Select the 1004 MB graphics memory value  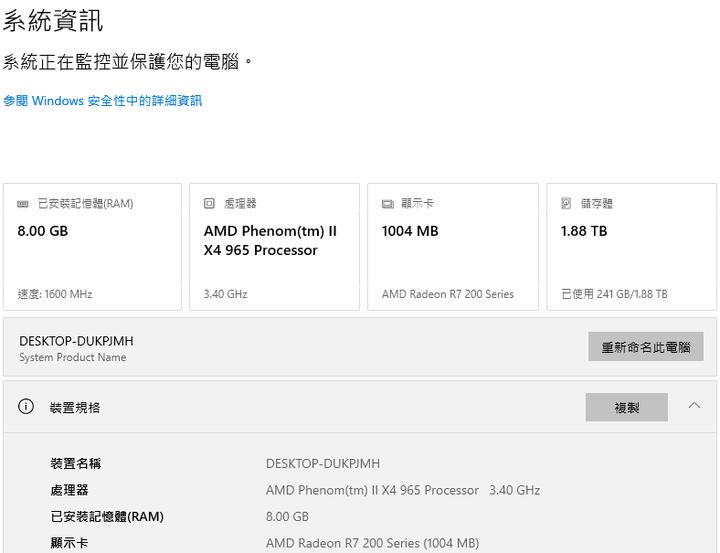(x=410, y=231)
